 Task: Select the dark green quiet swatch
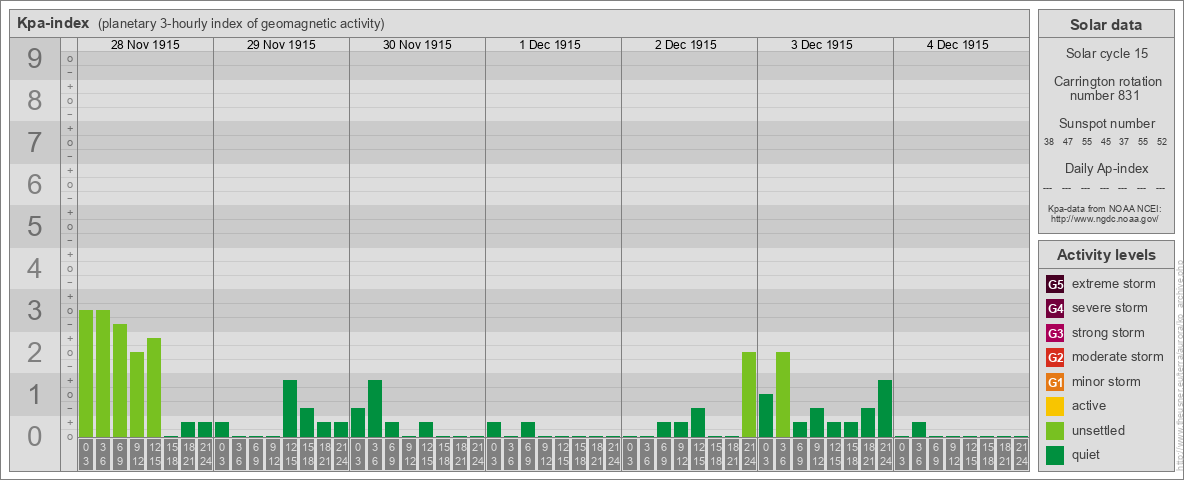(1055, 455)
